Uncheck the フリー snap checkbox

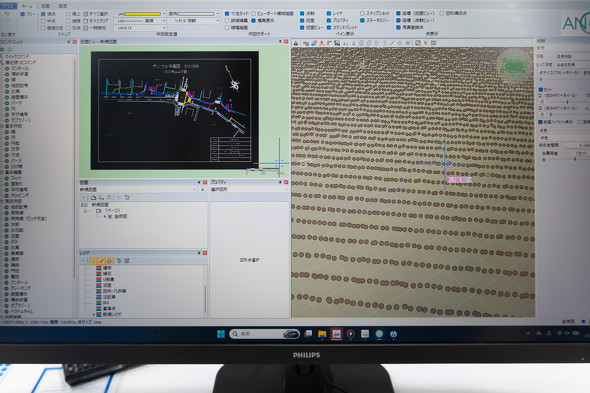click(23, 14)
